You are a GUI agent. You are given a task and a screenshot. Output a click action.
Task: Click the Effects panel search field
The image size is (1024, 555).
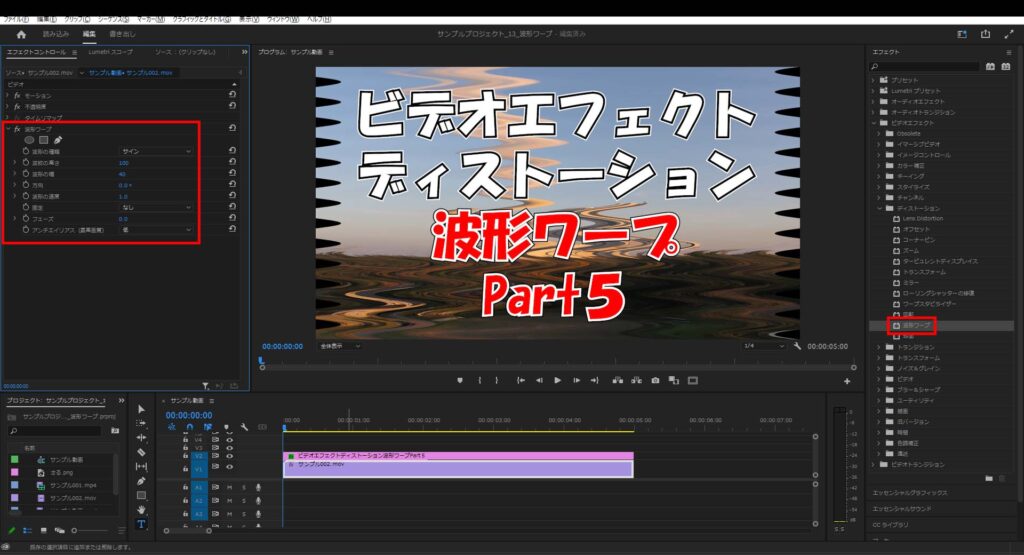(x=925, y=67)
